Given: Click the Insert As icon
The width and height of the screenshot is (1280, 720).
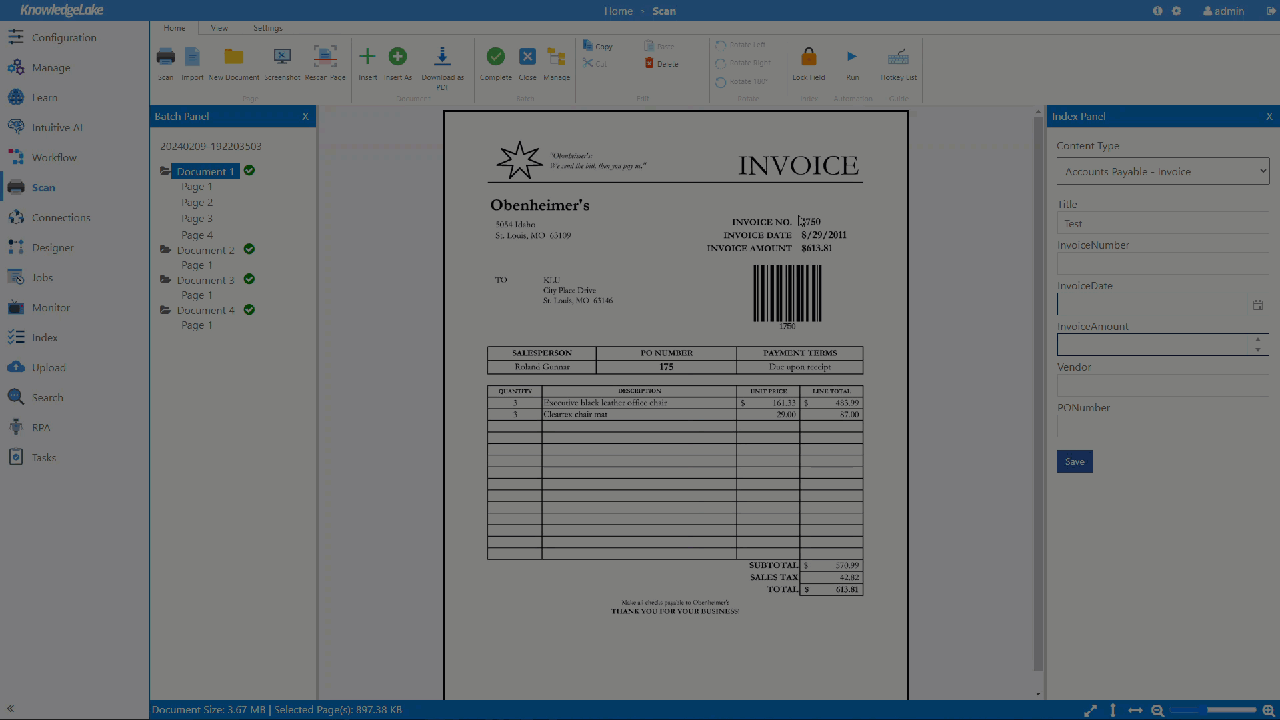Looking at the screenshot, I should point(398,57).
